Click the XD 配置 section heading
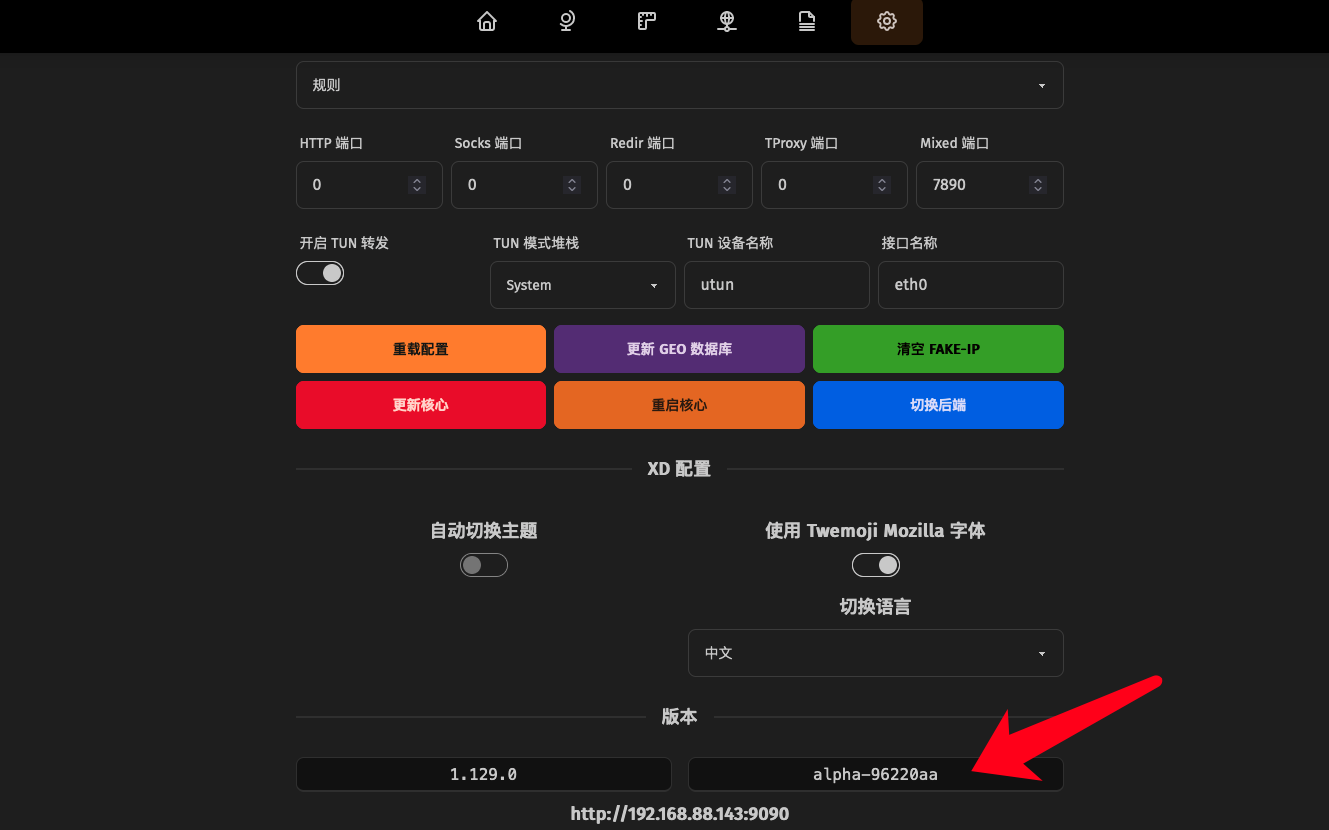The image size is (1329, 830). click(679, 469)
